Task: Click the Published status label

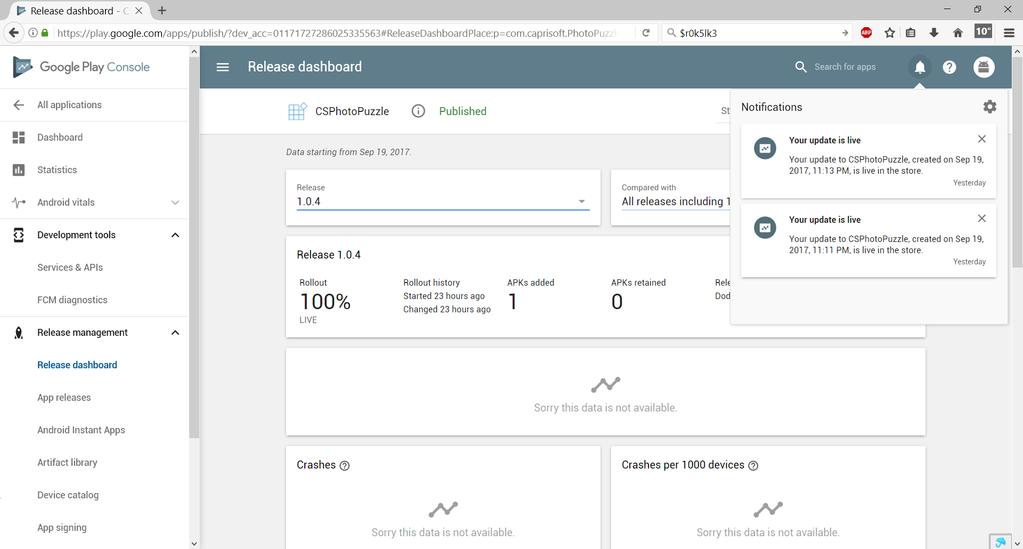Action: click(463, 111)
